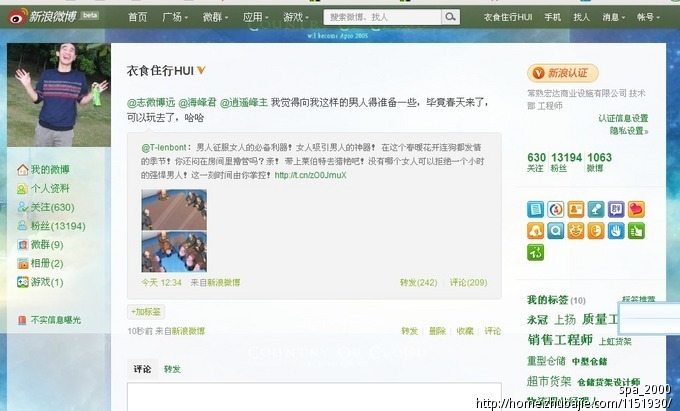This screenshot has height=411, width=680.
Task: Click the search Weibo input field
Action: tap(383, 17)
